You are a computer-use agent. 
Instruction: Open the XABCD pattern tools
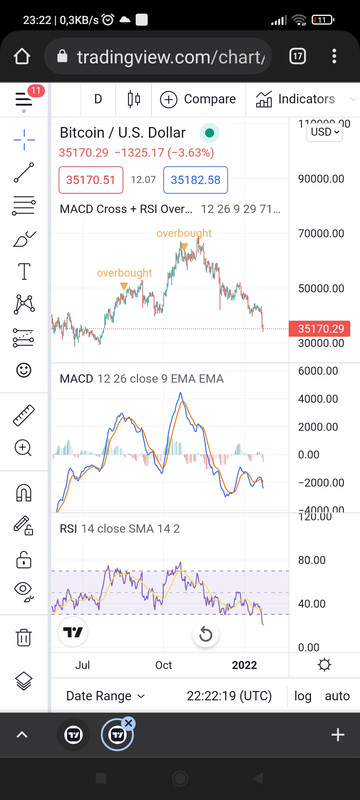[x=24, y=305]
